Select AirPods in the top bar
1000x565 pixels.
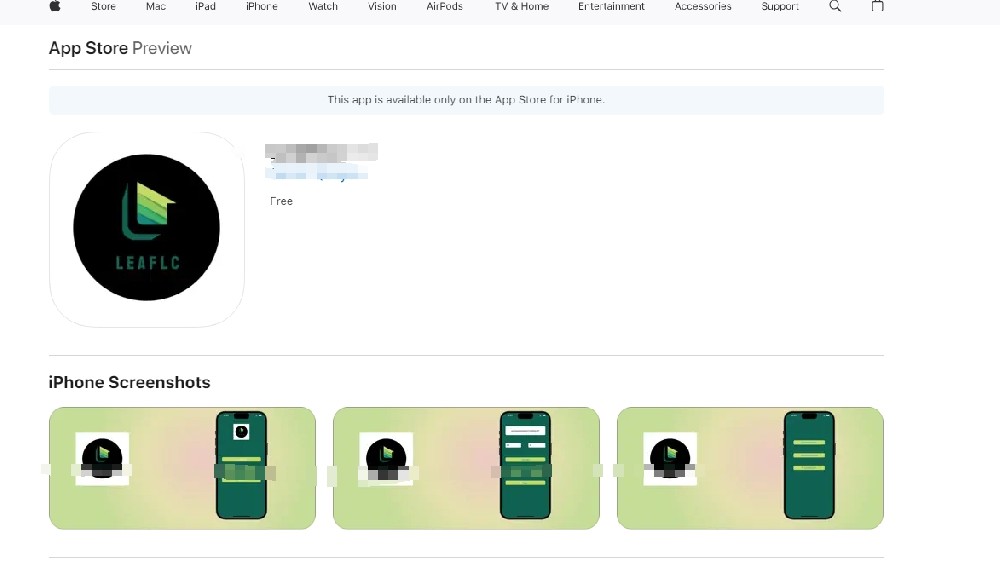coord(444,6)
